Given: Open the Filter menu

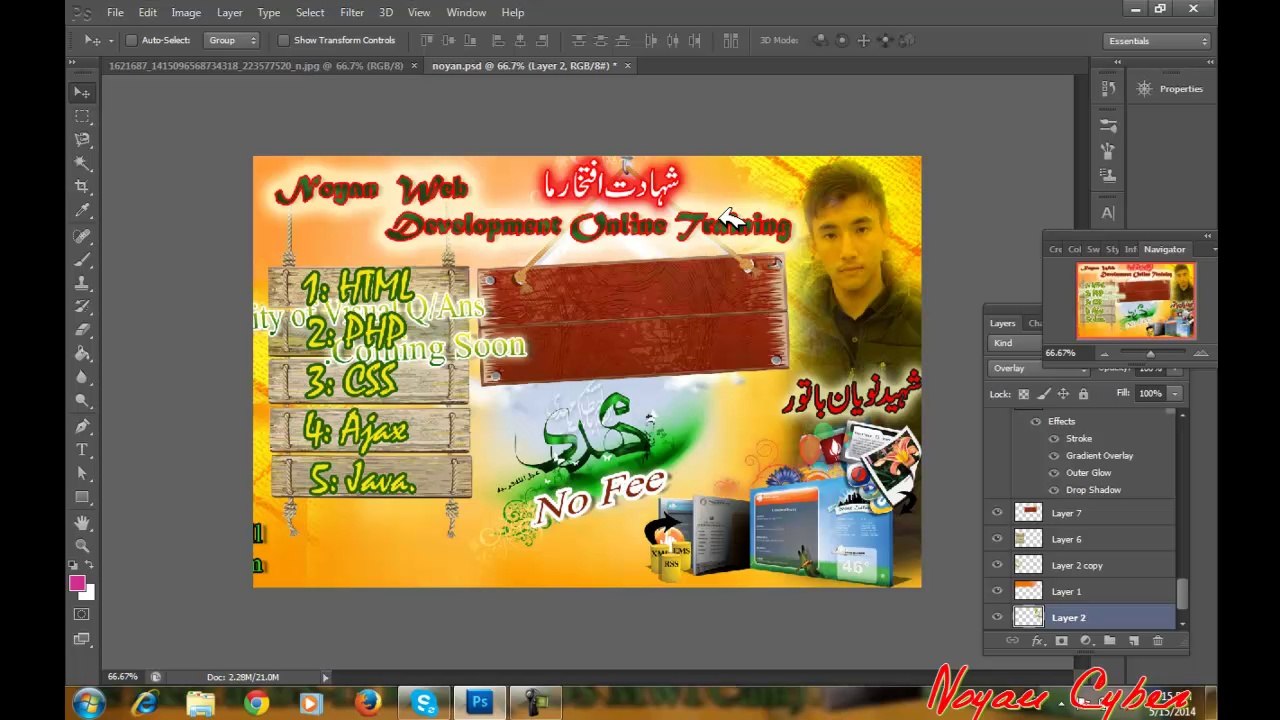Looking at the screenshot, I should click(x=352, y=12).
